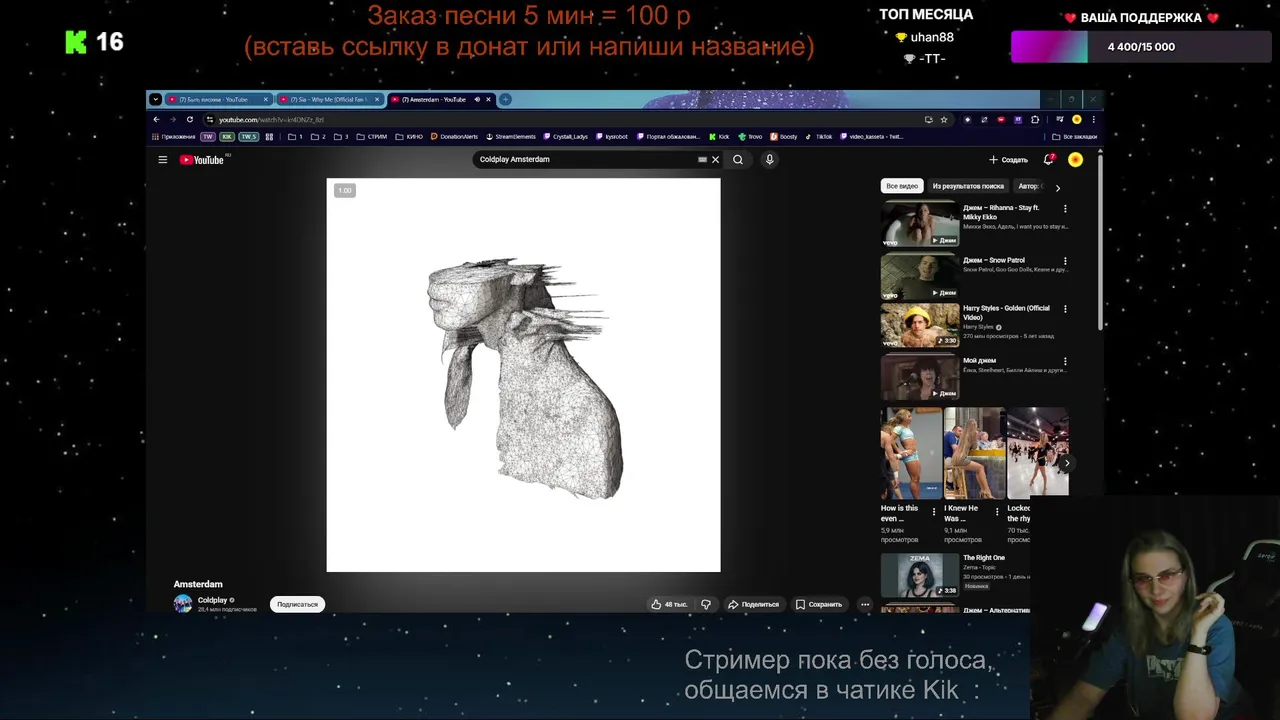Screen dimensions: 1280x720
Task: Open the How is this even Shorts thumbnail
Action: (911, 453)
